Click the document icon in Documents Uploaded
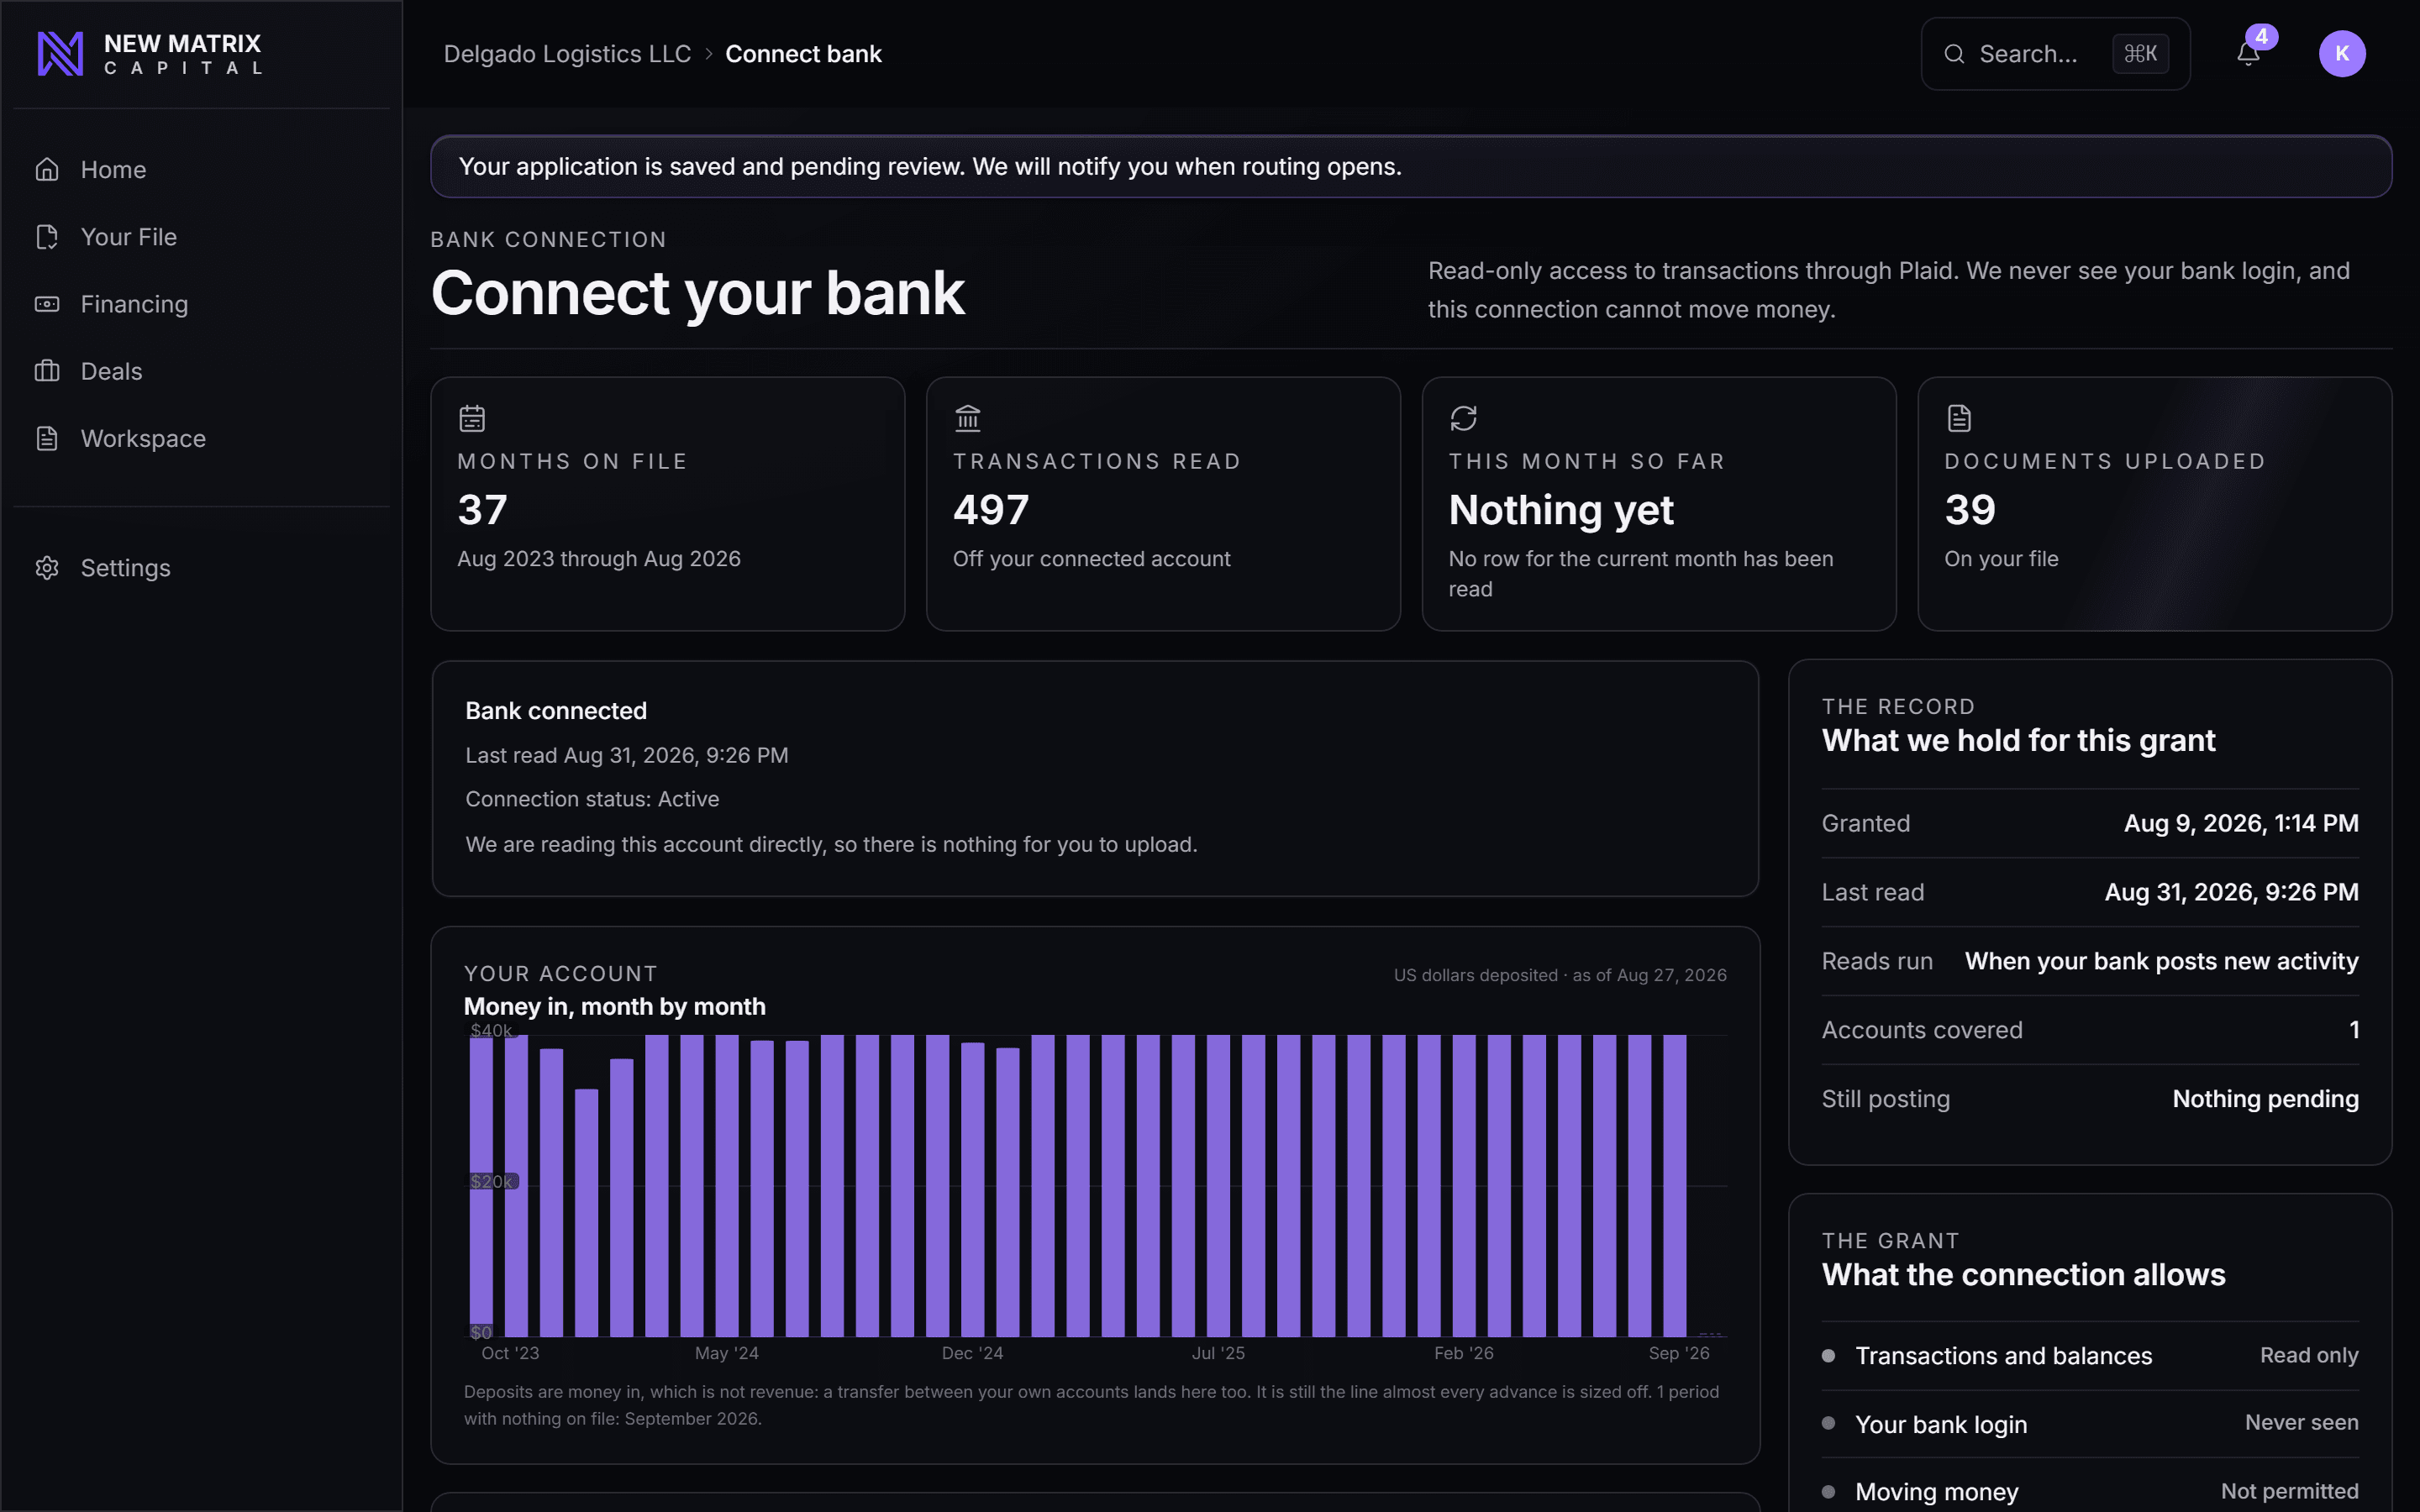Viewport: 2420px width, 1512px height. pos(1959,418)
